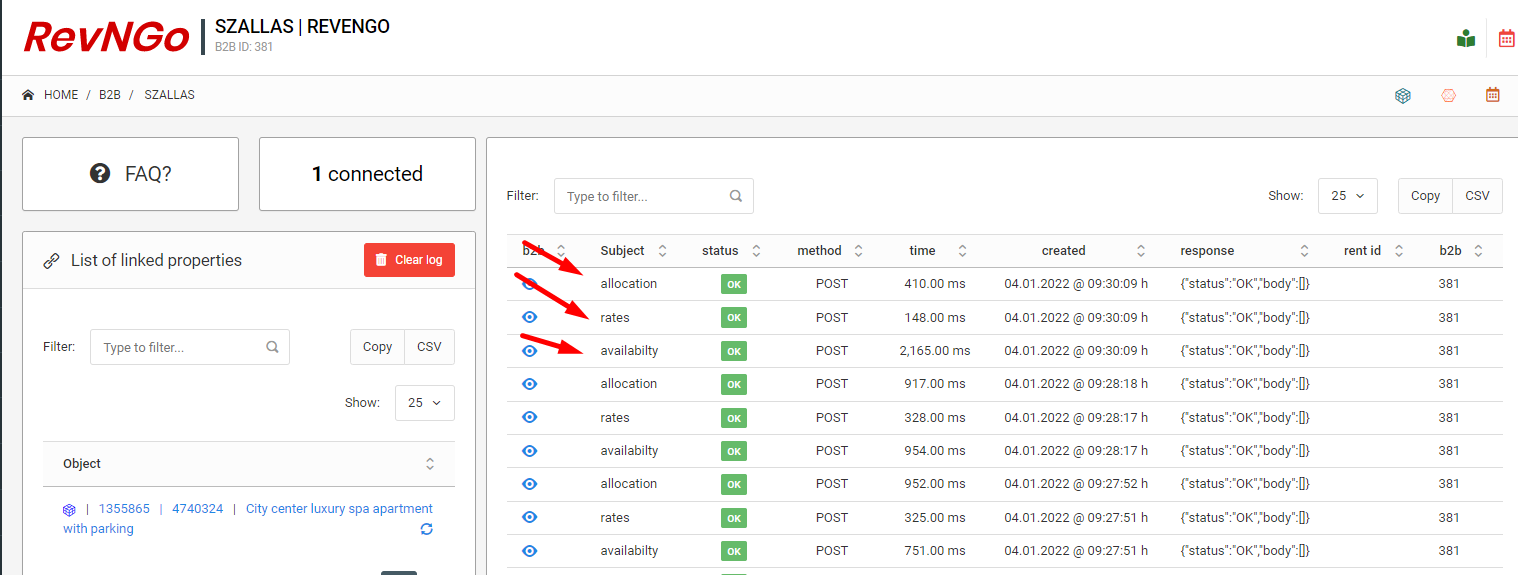Click the search icon in log filter

point(736,196)
